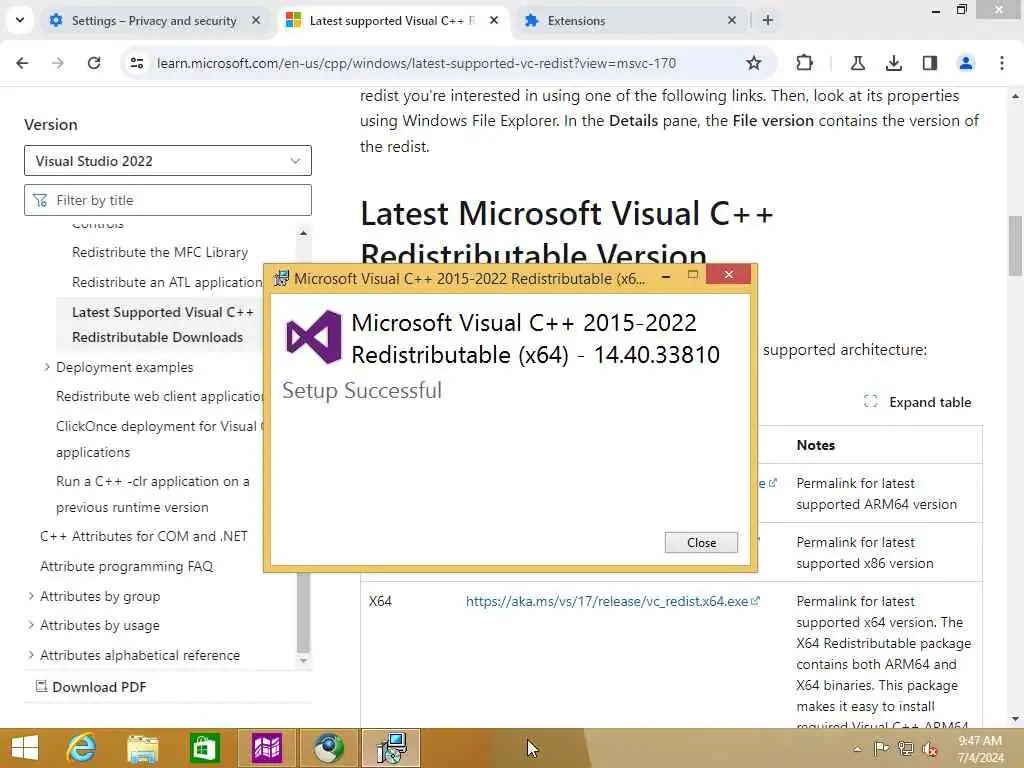Open the installer taskbar icon
This screenshot has height=768, width=1024.
click(x=391, y=748)
